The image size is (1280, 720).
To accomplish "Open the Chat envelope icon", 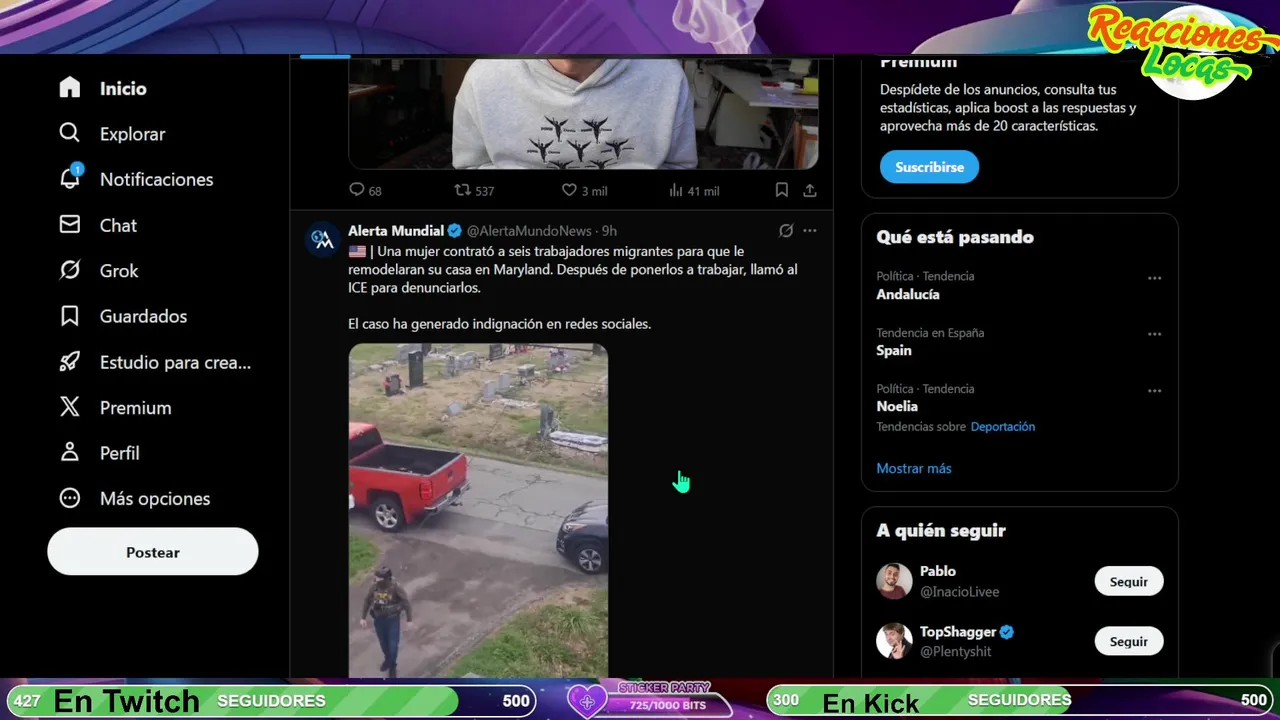I will (69, 225).
